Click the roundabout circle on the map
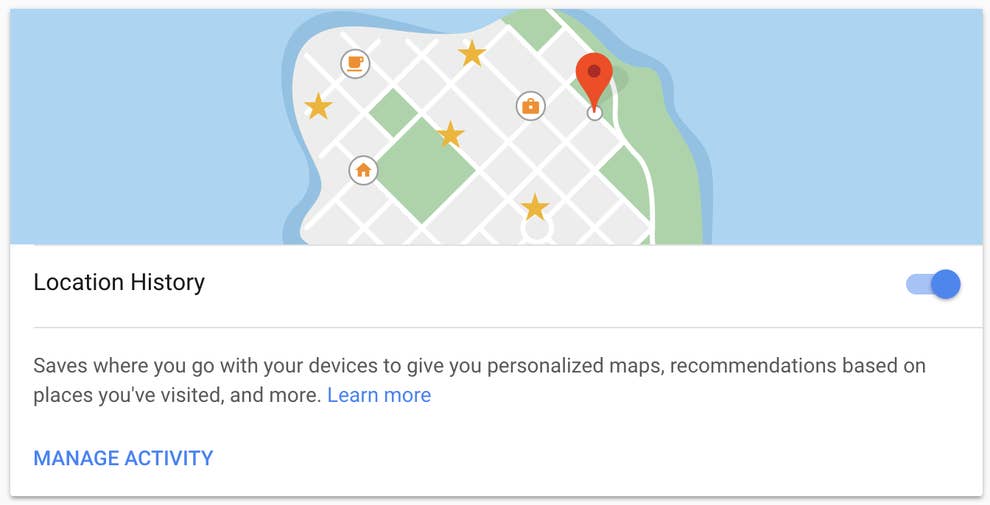This screenshot has height=505, width=990. point(537,230)
